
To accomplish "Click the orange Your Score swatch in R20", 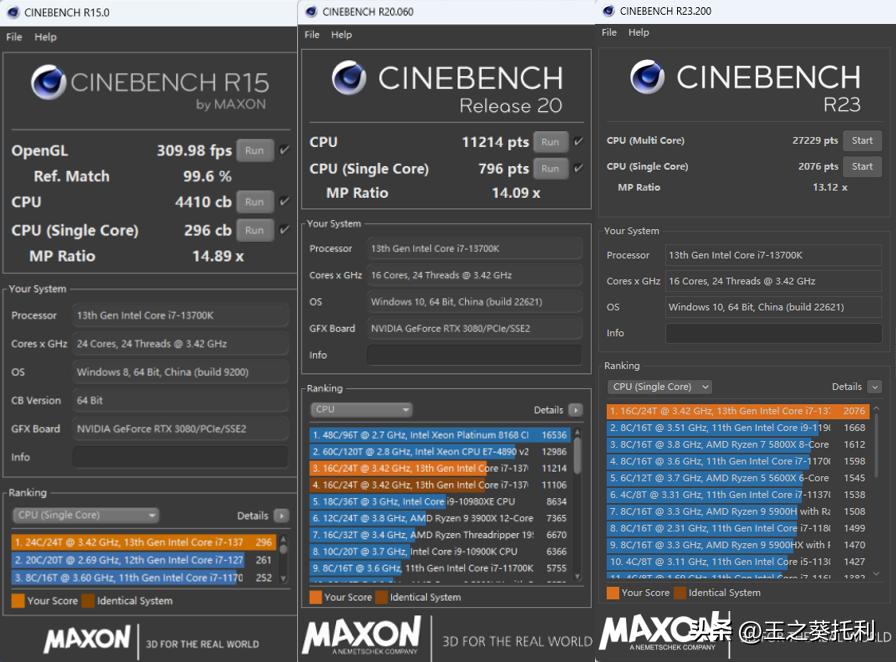I will pos(316,597).
